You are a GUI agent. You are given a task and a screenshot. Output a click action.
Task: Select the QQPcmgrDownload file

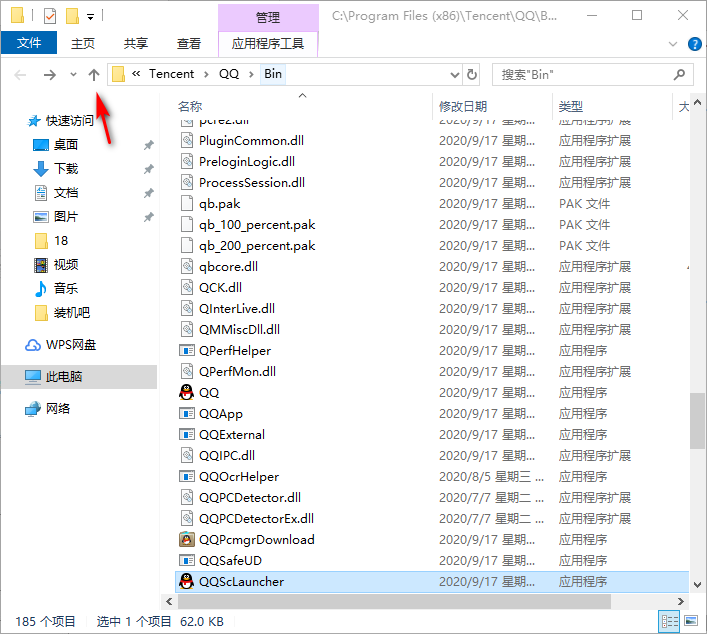256,540
